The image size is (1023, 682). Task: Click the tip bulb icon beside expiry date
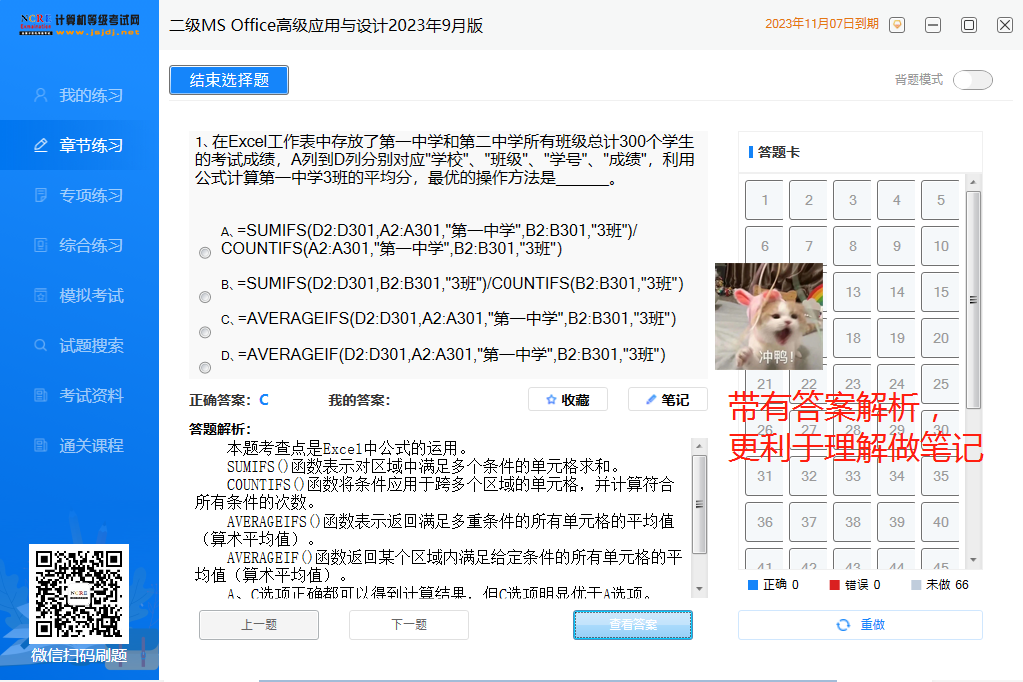897,25
